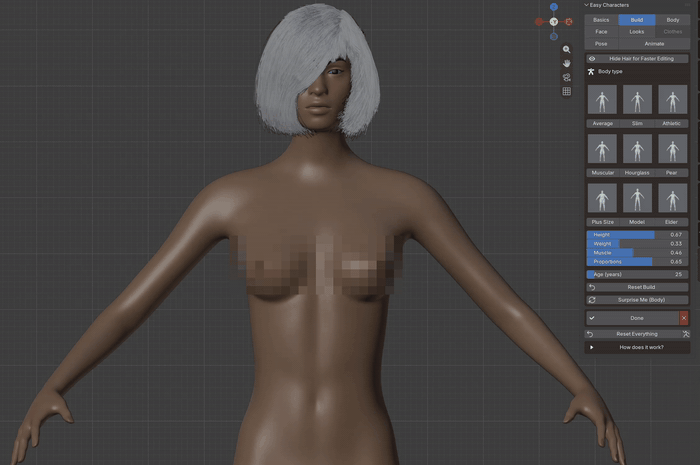Viewport: 700px width, 465px height.
Task: Click the Done checkmark icon
Action: coord(592,318)
